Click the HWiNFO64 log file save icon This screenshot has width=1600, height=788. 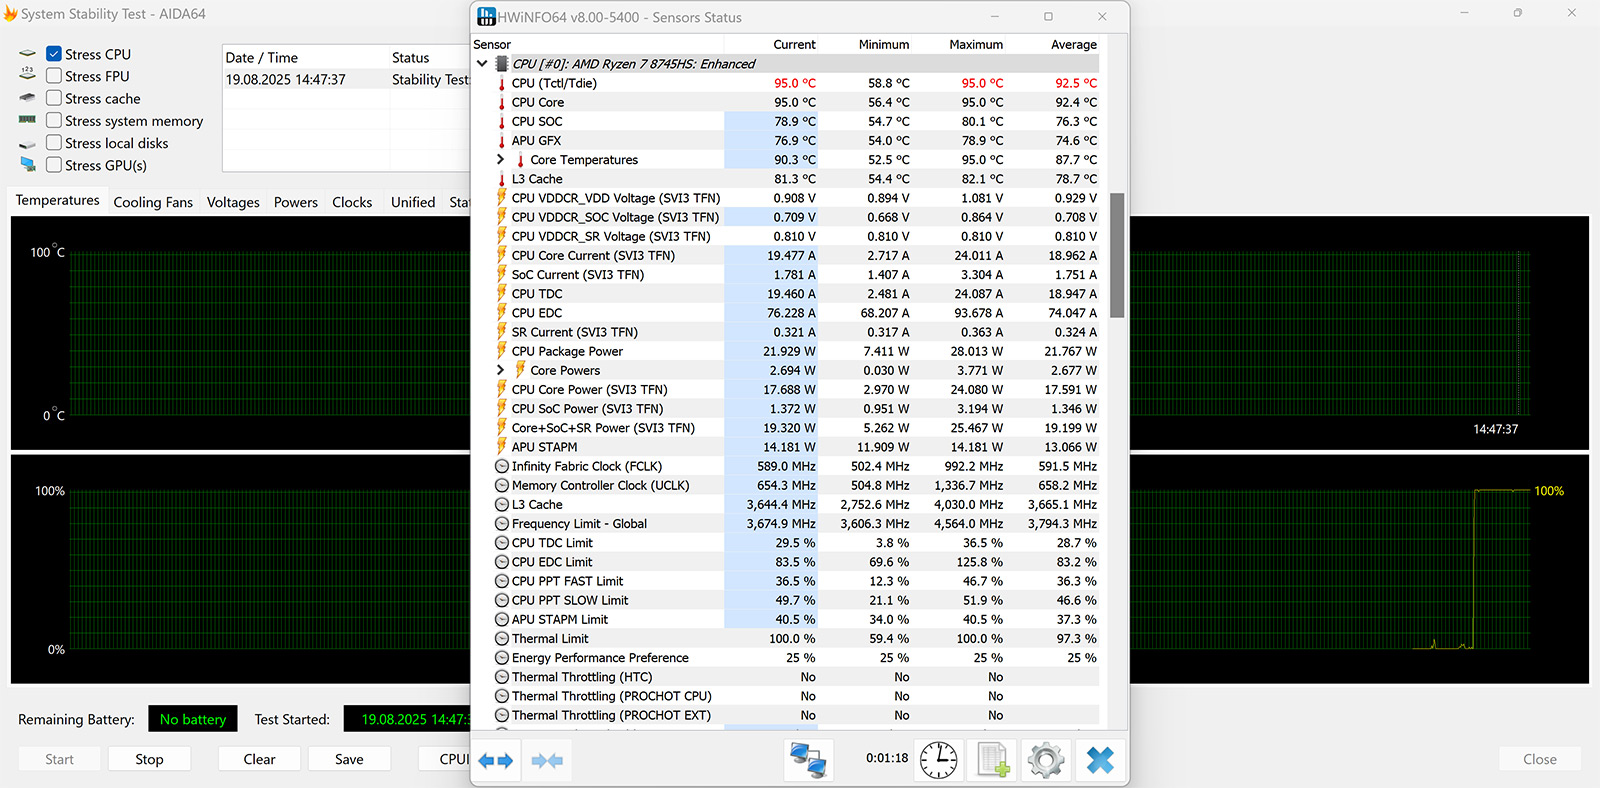pyautogui.click(x=992, y=760)
